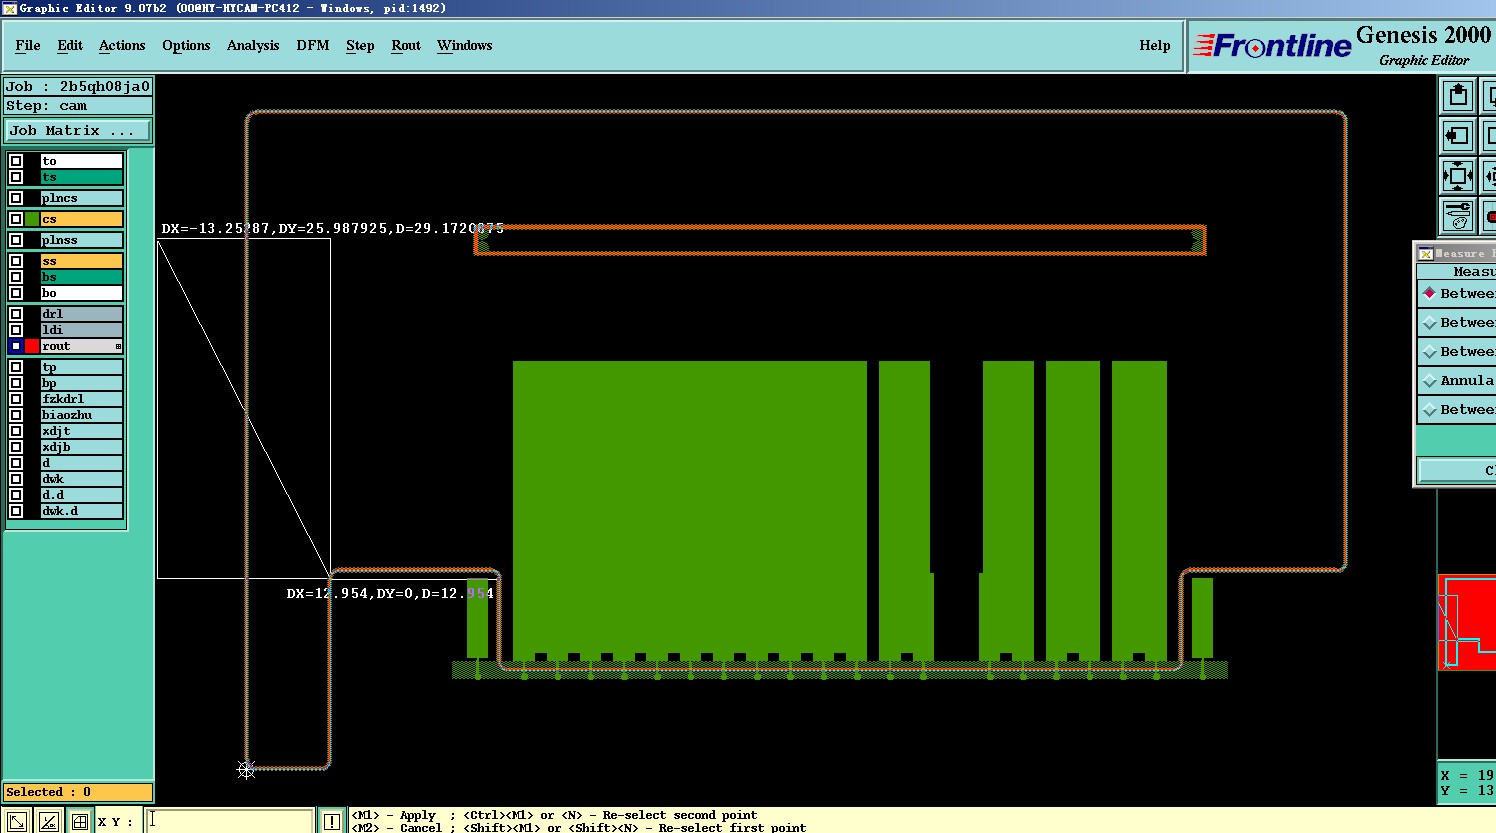This screenshot has height=833, width=1496.
Task: Select the bo layer name
Action: pyautogui.click(x=82, y=293)
